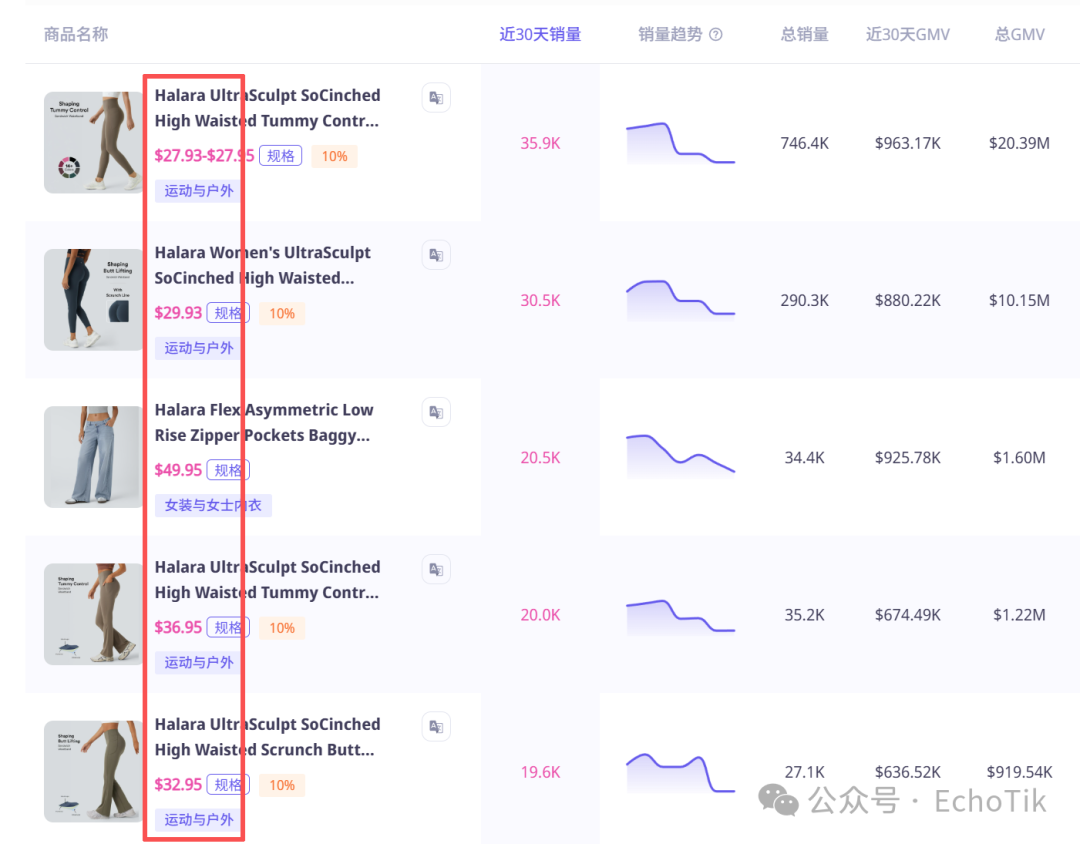Click 规格 button beside the $36.95 price
The width and height of the screenshot is (1080, 844).
click(228, 628)
